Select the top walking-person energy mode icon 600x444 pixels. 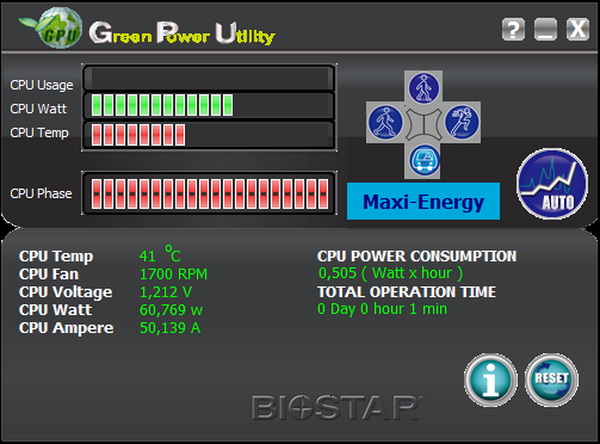click(424, 88)
